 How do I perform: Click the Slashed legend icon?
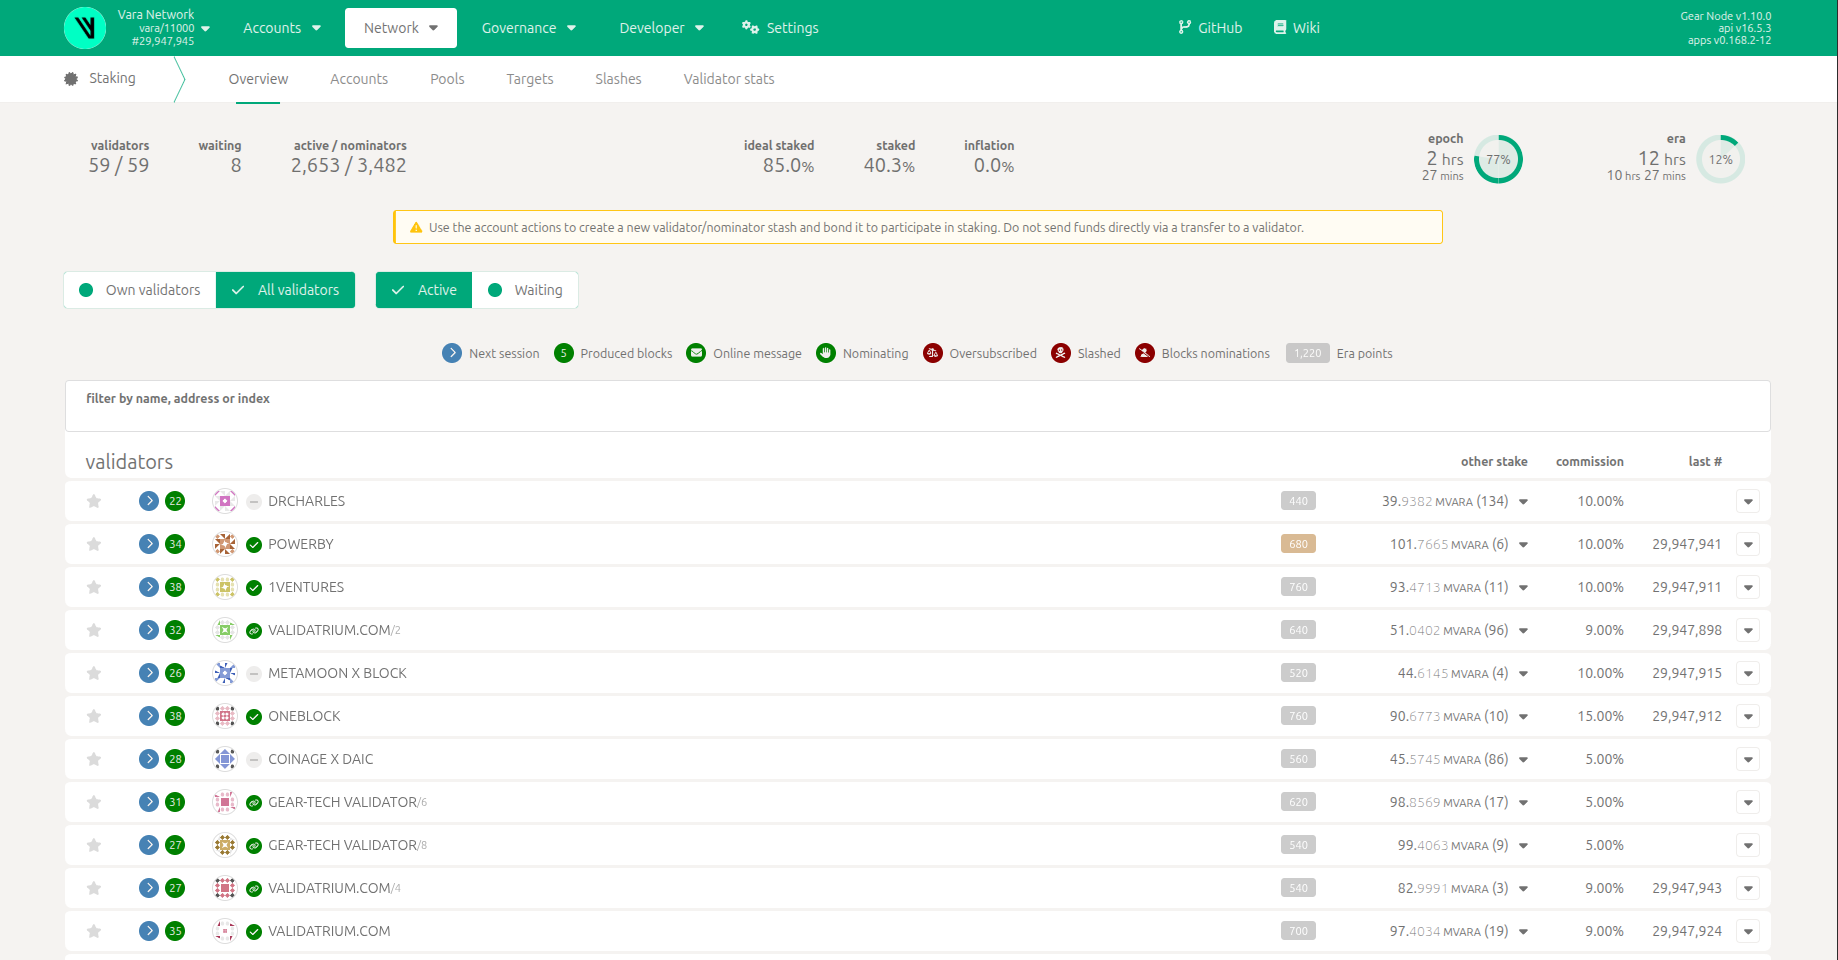tap(1061, 353)
